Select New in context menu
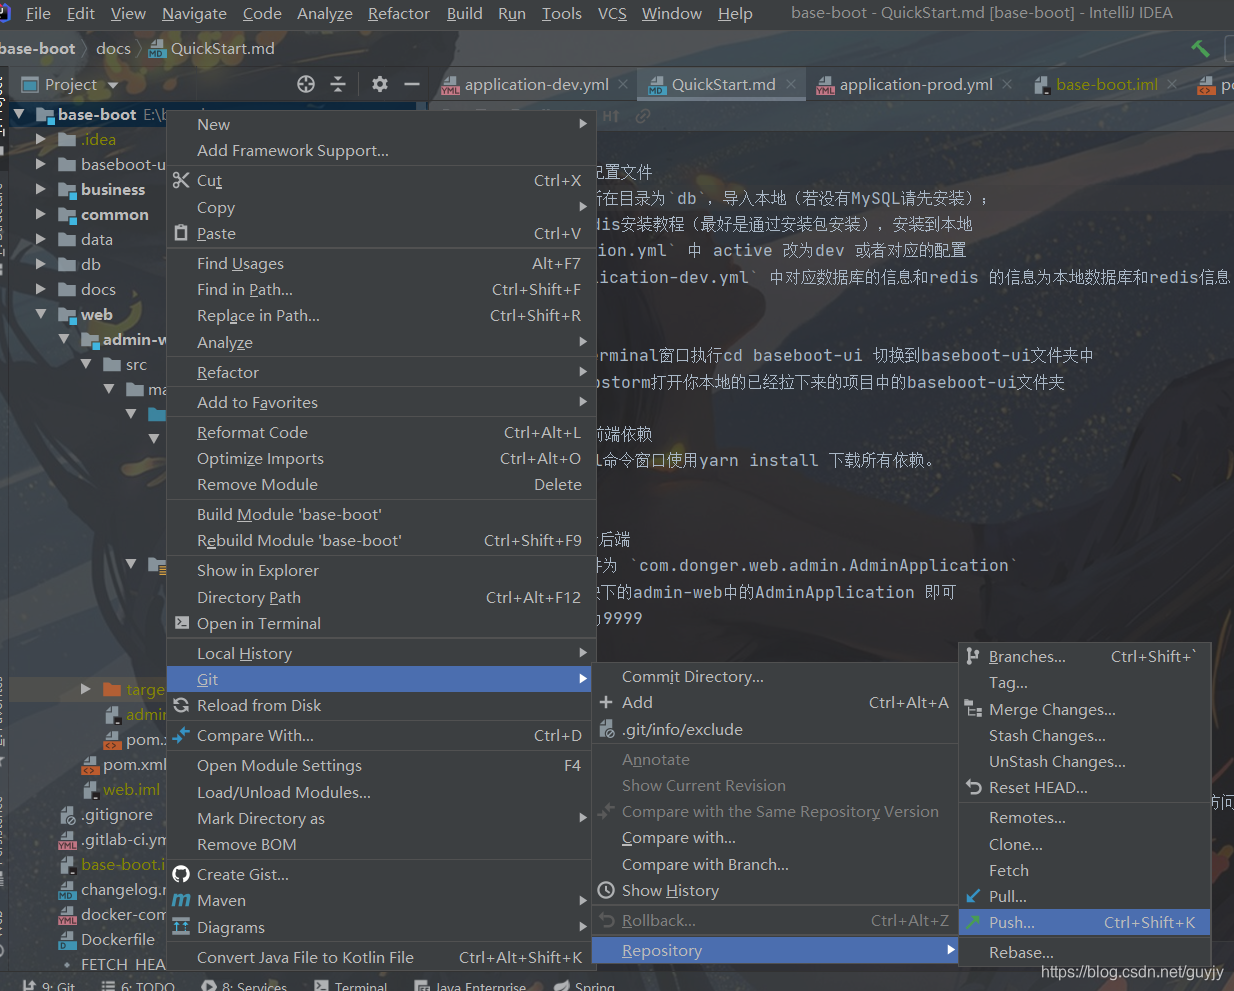Screen dimensions: 1234x991 pos(381,124)
